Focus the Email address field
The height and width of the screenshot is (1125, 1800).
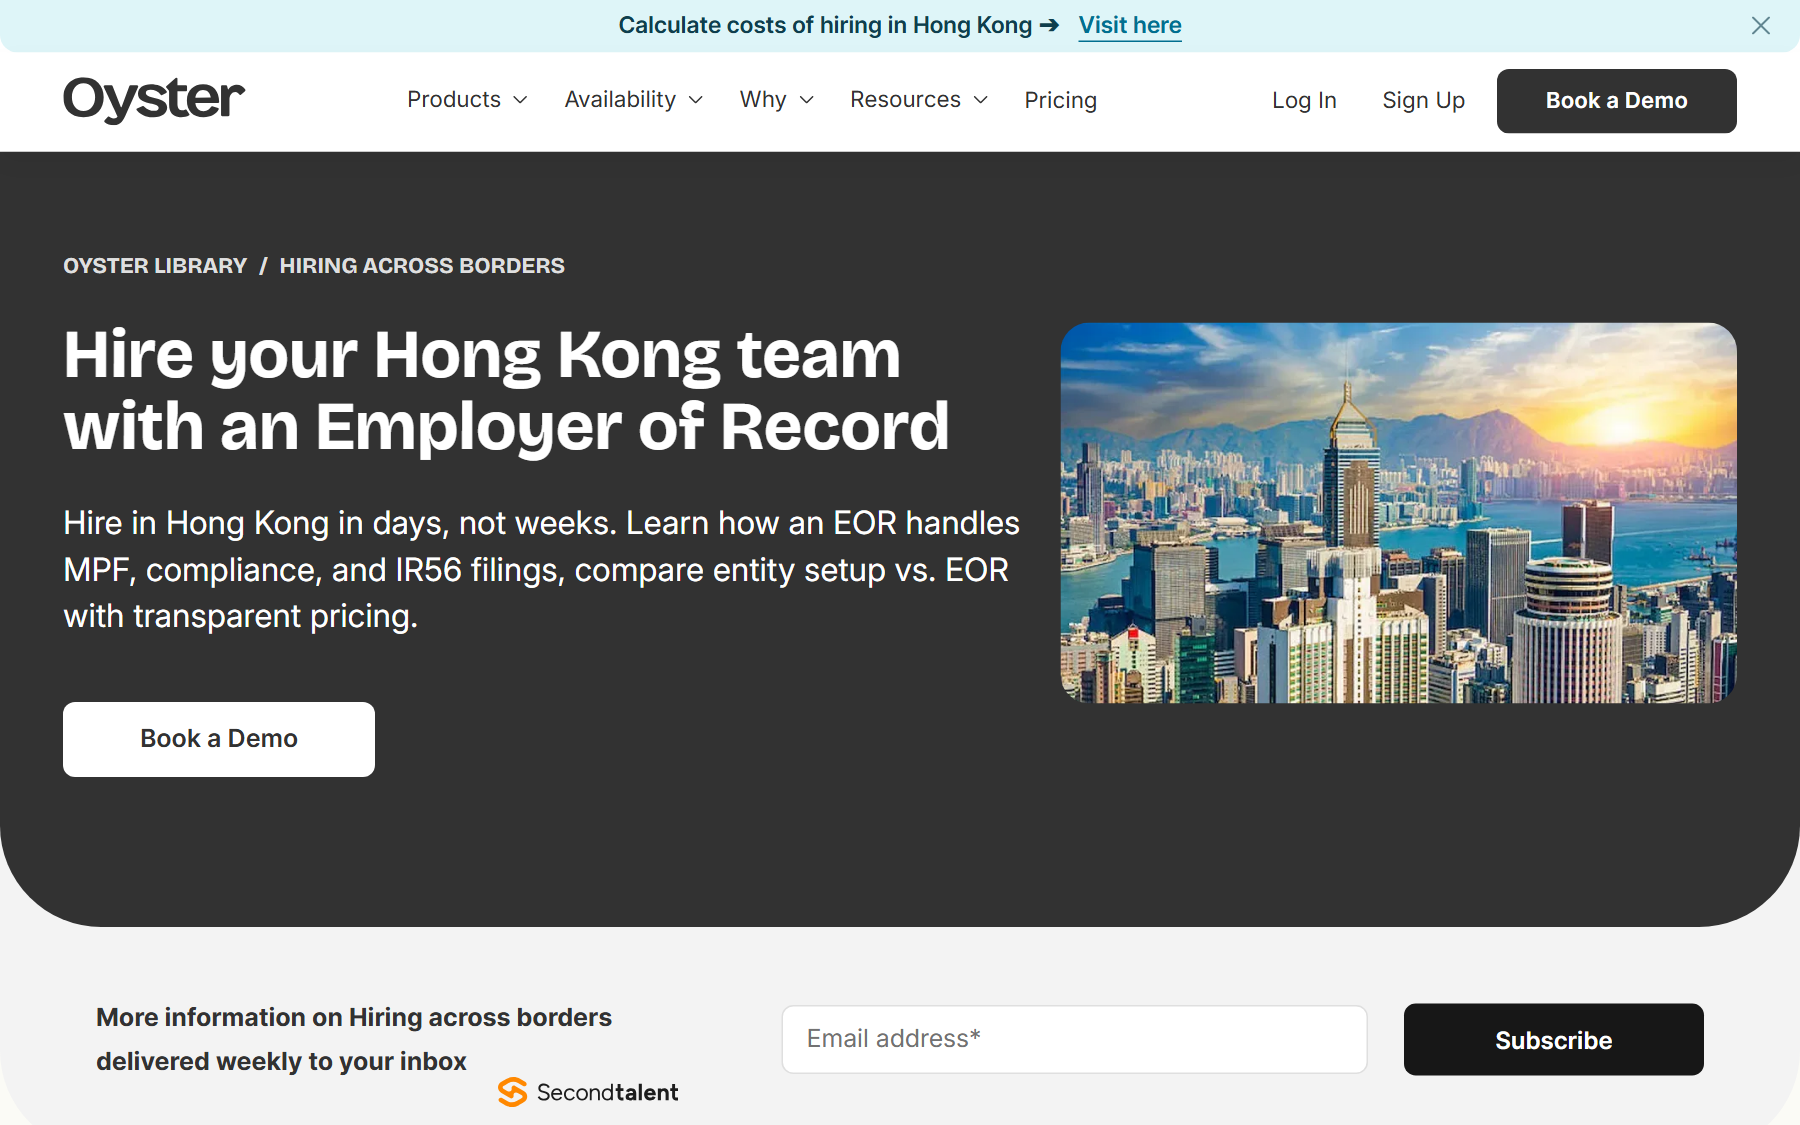click(1074, 1039)
